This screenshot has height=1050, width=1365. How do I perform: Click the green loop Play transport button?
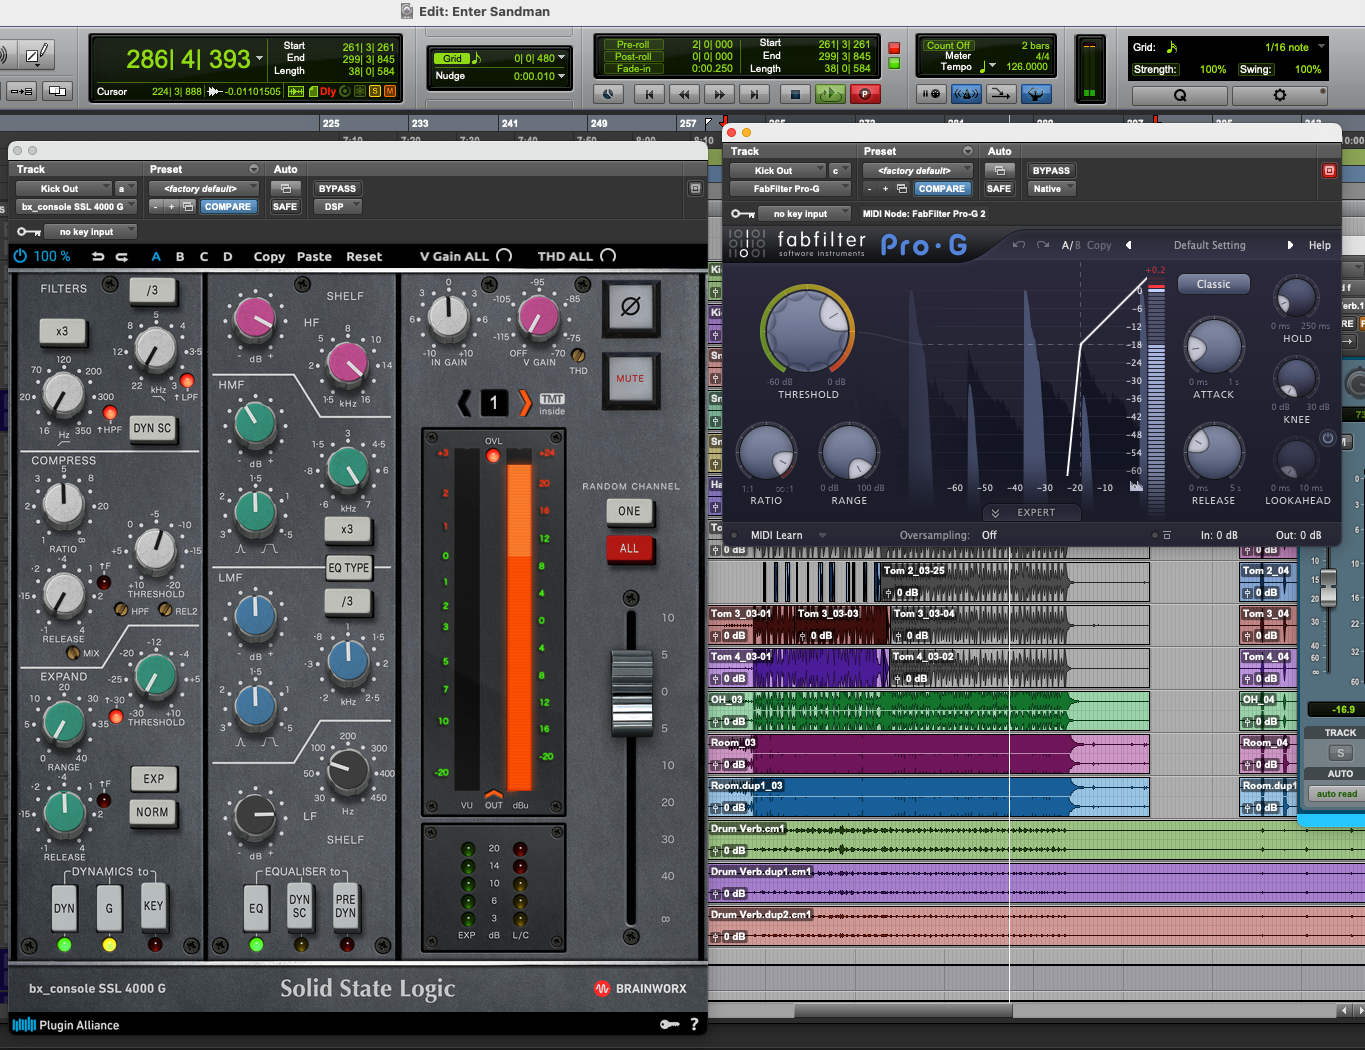[x=830, y=94]
